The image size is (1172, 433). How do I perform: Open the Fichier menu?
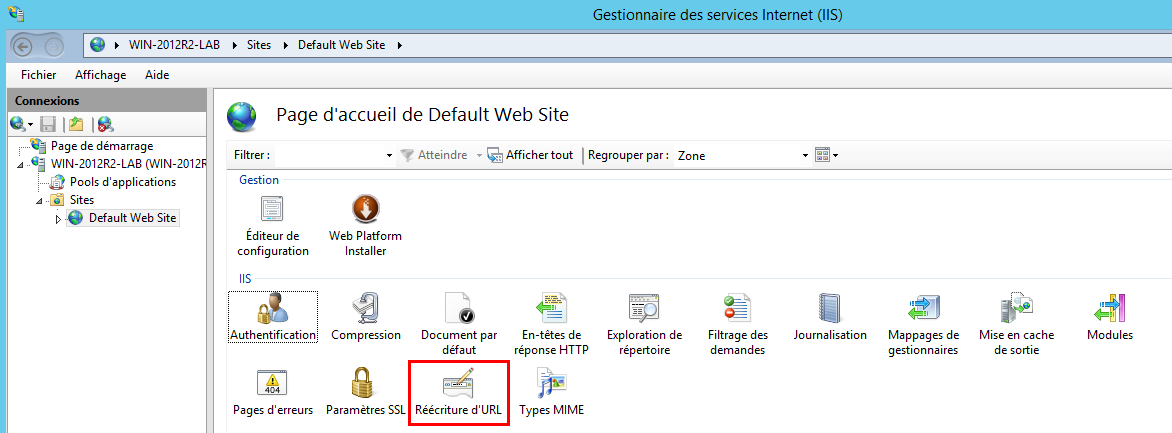[38, 75]
